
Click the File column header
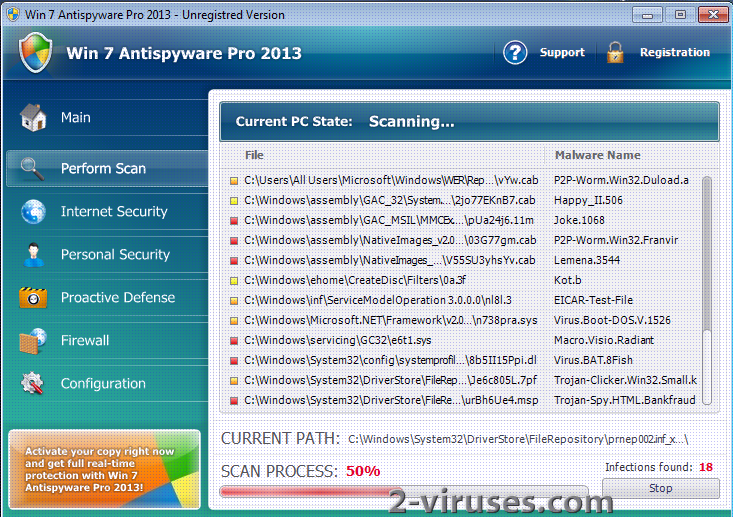point(254,155)
